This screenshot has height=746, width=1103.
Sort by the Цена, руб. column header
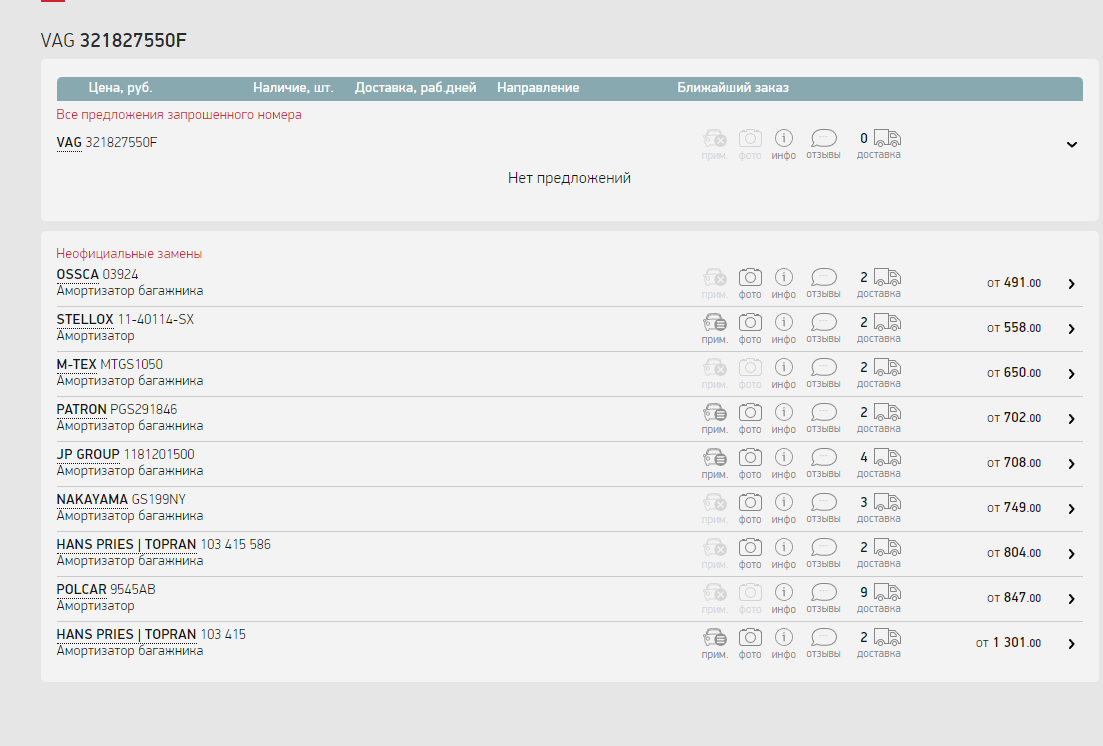click(120, 88)
